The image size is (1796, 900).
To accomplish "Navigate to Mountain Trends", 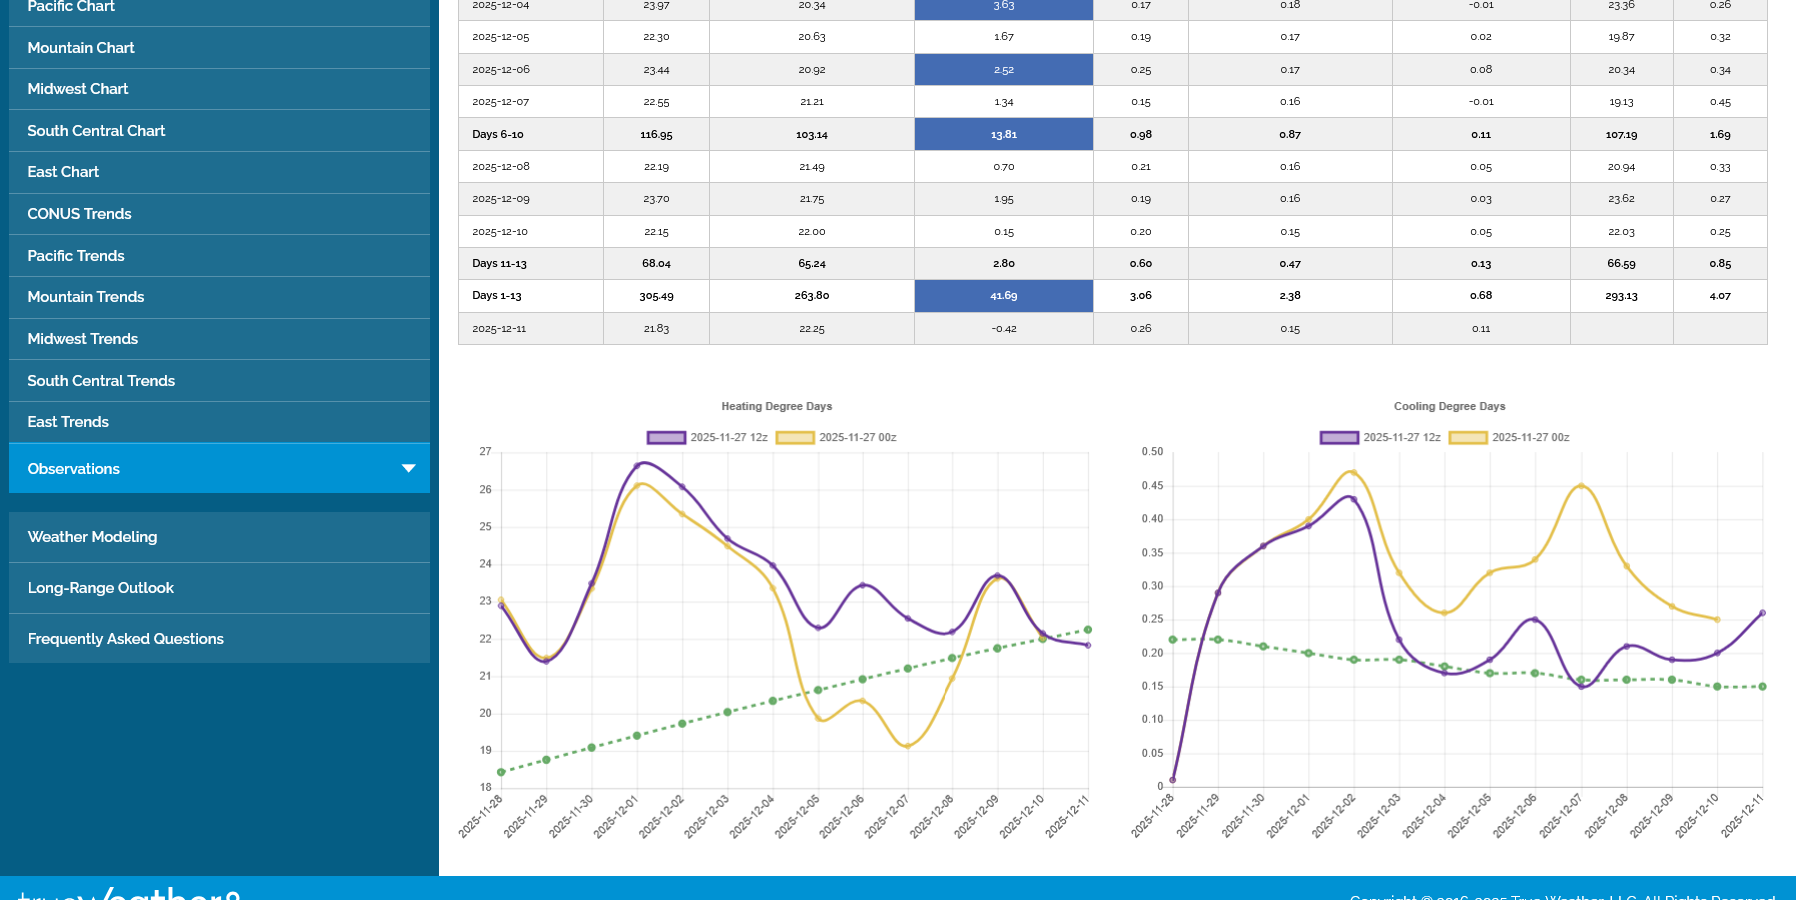I will (86, 297).
